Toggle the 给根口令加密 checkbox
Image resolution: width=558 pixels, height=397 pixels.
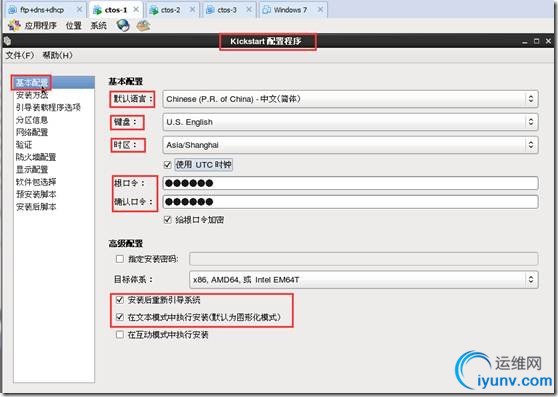(167, 220)
